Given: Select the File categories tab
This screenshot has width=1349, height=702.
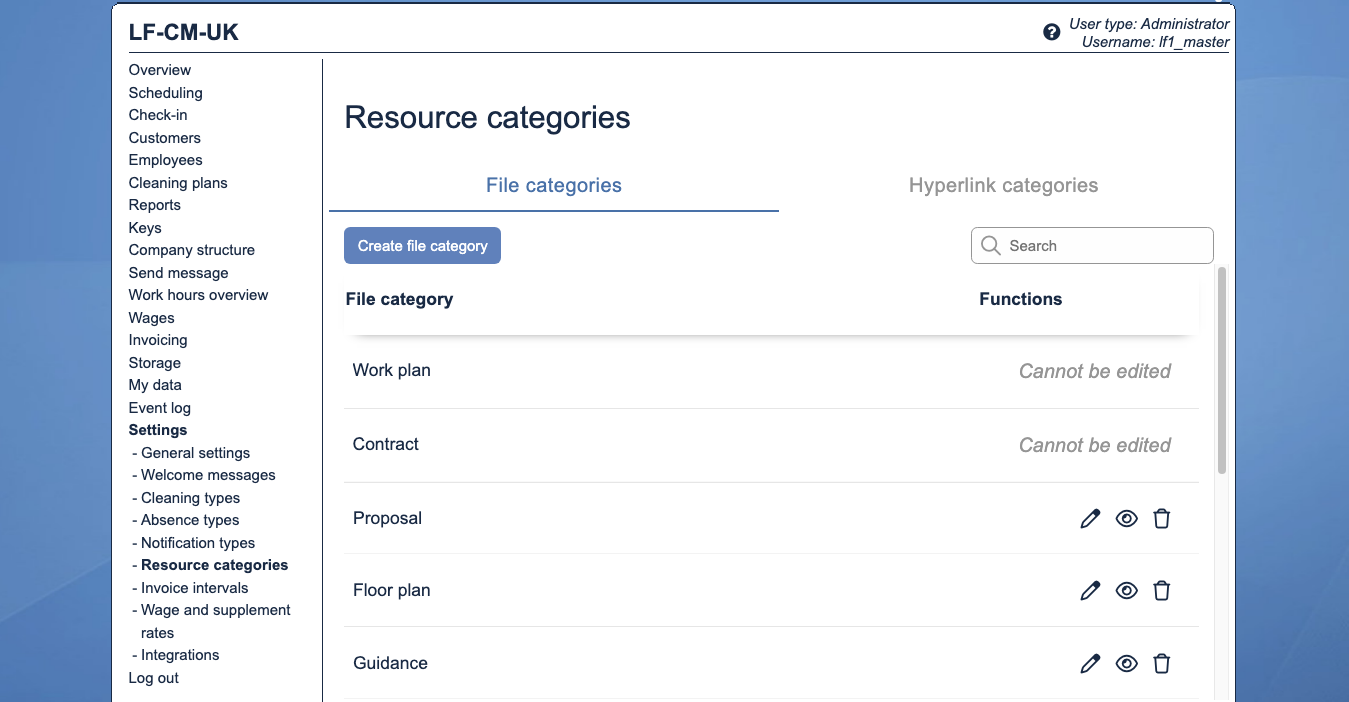Looking at the screenshot, I should pyautogui.click(x=553, y=186).
